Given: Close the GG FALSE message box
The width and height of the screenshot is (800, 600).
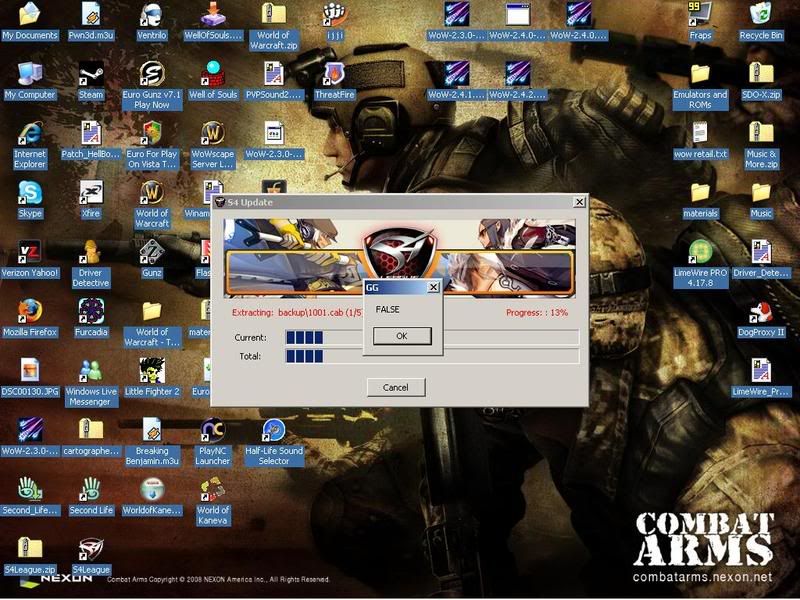Looking at the screenshot, I should 433,287.
